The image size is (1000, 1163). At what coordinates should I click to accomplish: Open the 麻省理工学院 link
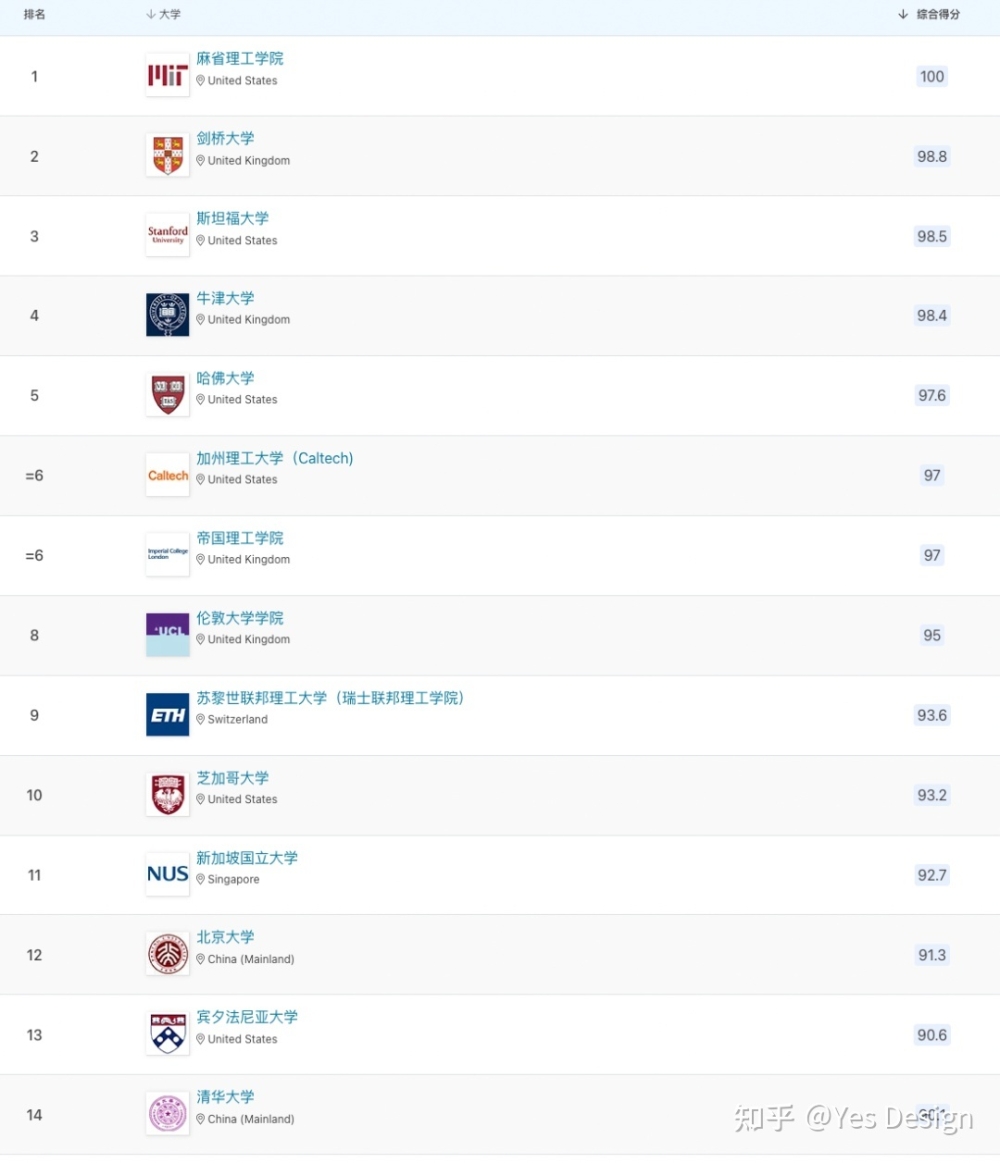(240, 59)
